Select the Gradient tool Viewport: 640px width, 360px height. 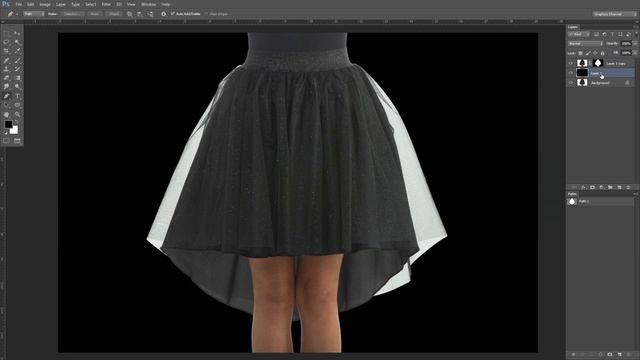click(17, 78)
